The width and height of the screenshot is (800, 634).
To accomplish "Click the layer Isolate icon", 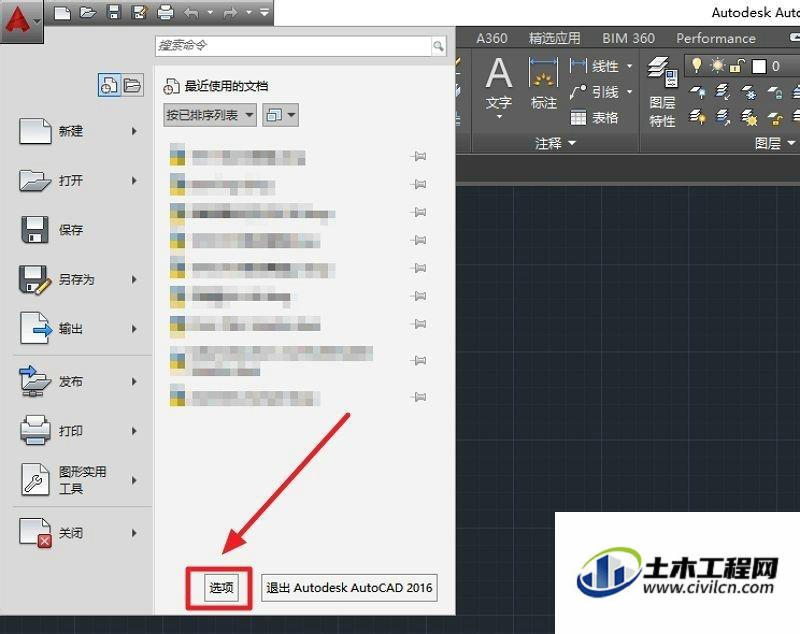I will (x=722, y=92).
